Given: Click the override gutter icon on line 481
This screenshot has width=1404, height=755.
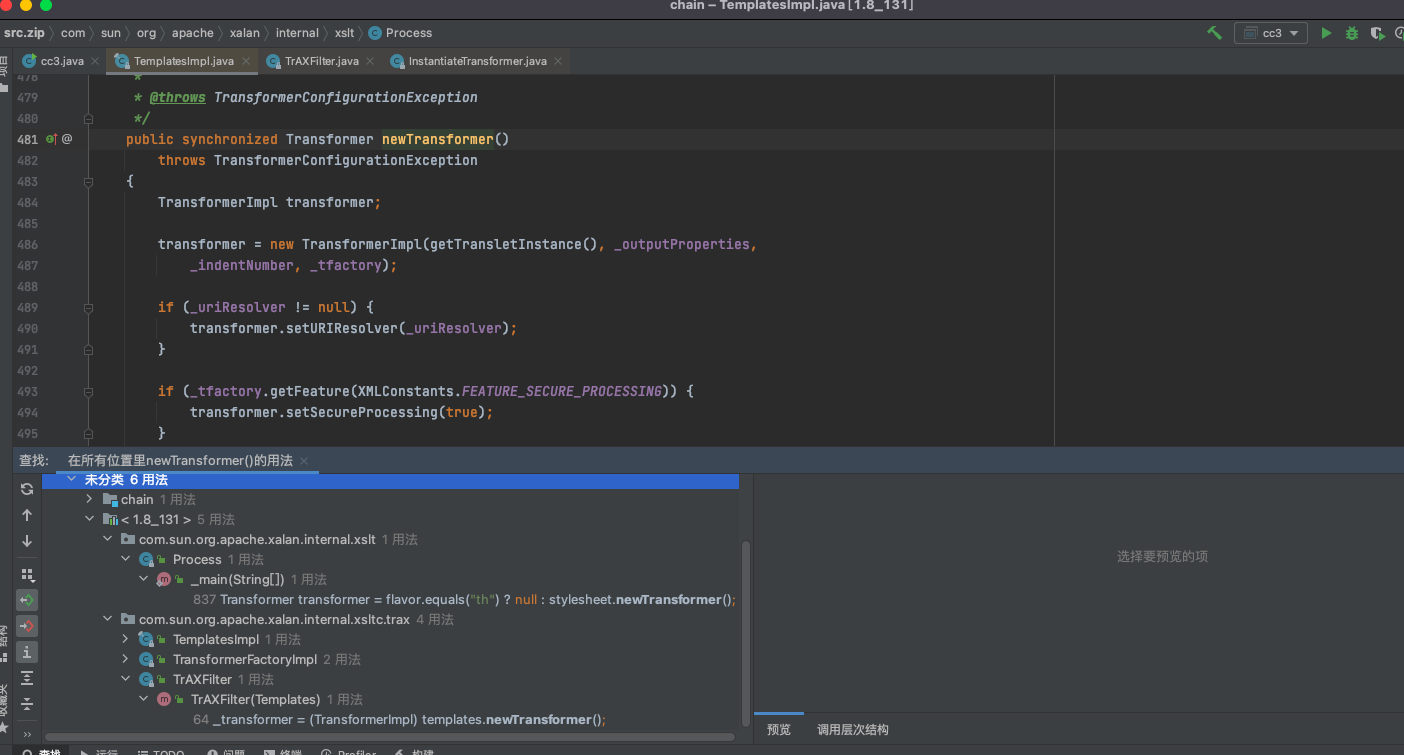Looking at the screenshot, I should 50,139.
